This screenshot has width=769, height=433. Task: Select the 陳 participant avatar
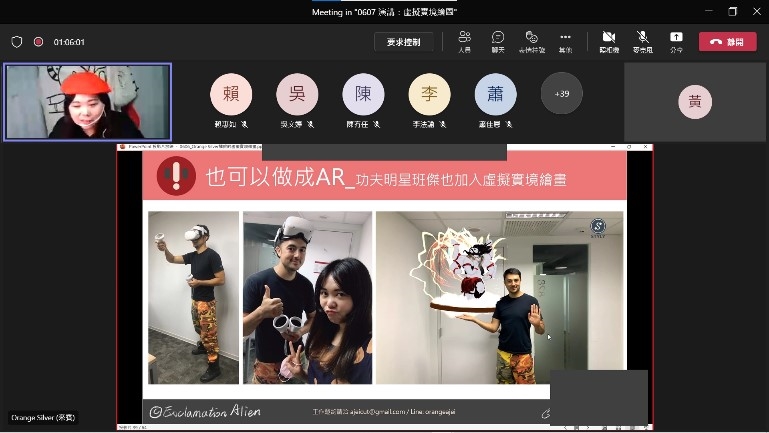point(363,95)
